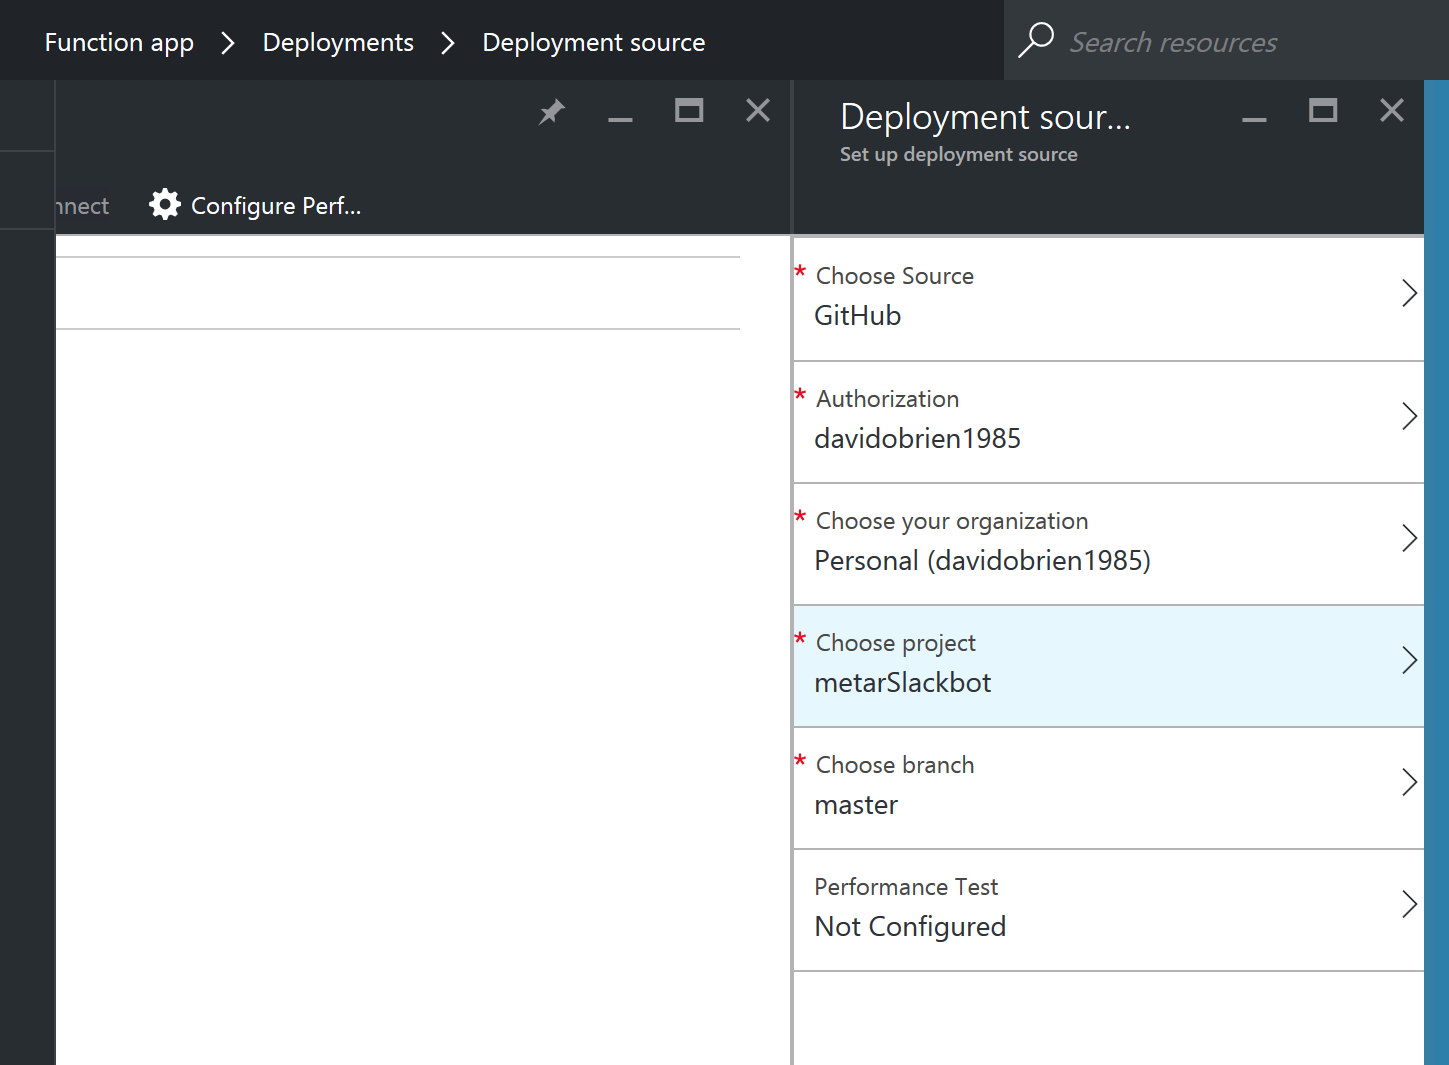Screen dimensions: 1449x1065
Task: Click the Choose your organization label
Action: 952,521
